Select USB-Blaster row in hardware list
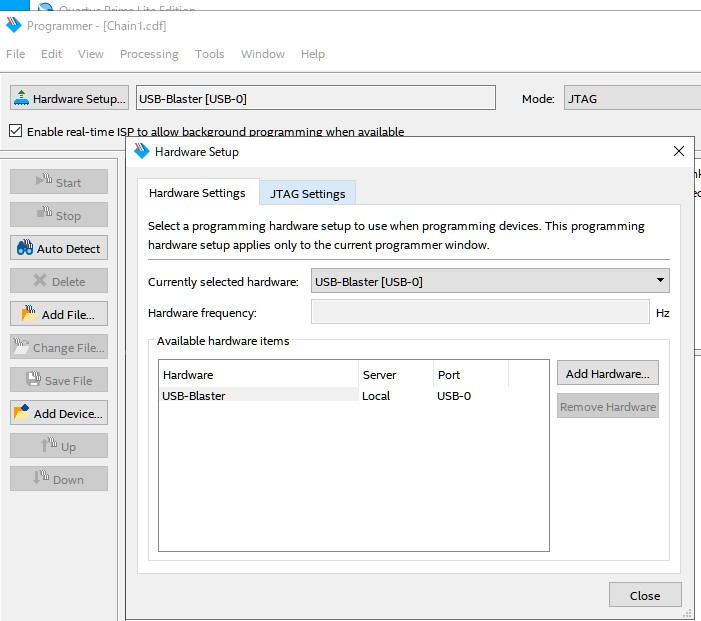The image size is (701, 621). click(x=354, y=396)
